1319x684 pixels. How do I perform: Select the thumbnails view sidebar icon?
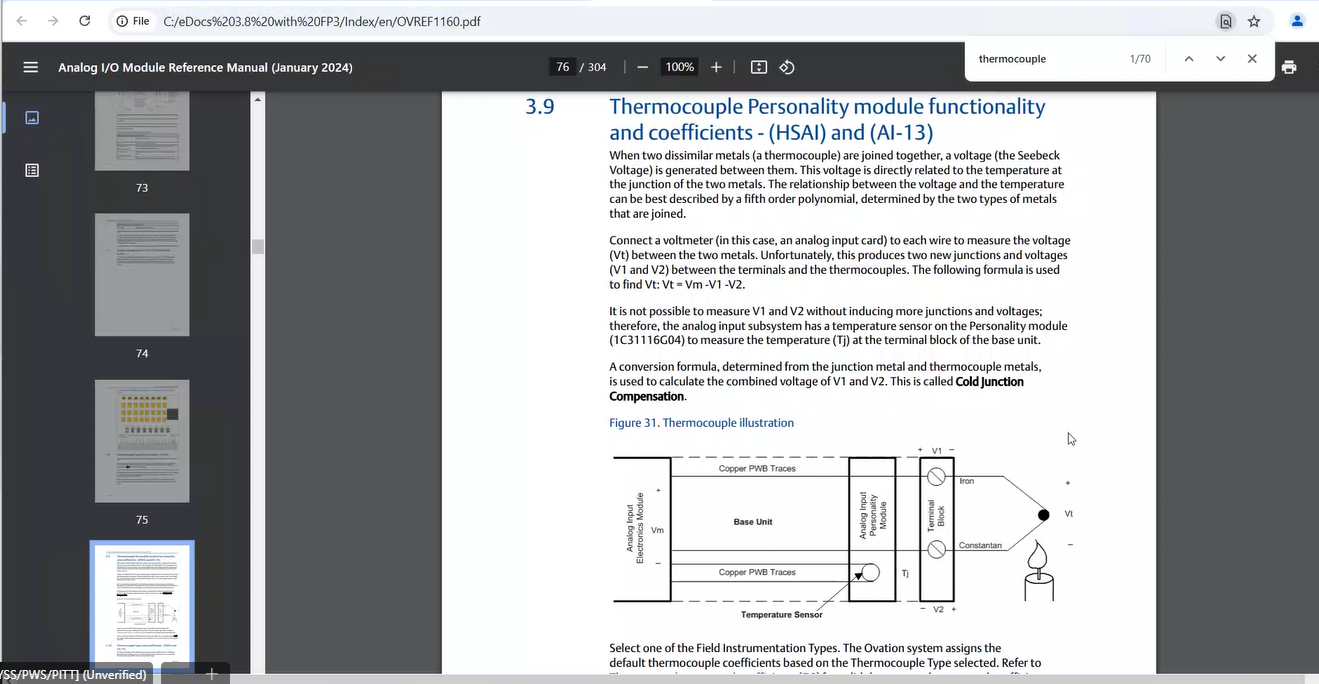pyautogui.click(x=32, y=118)
